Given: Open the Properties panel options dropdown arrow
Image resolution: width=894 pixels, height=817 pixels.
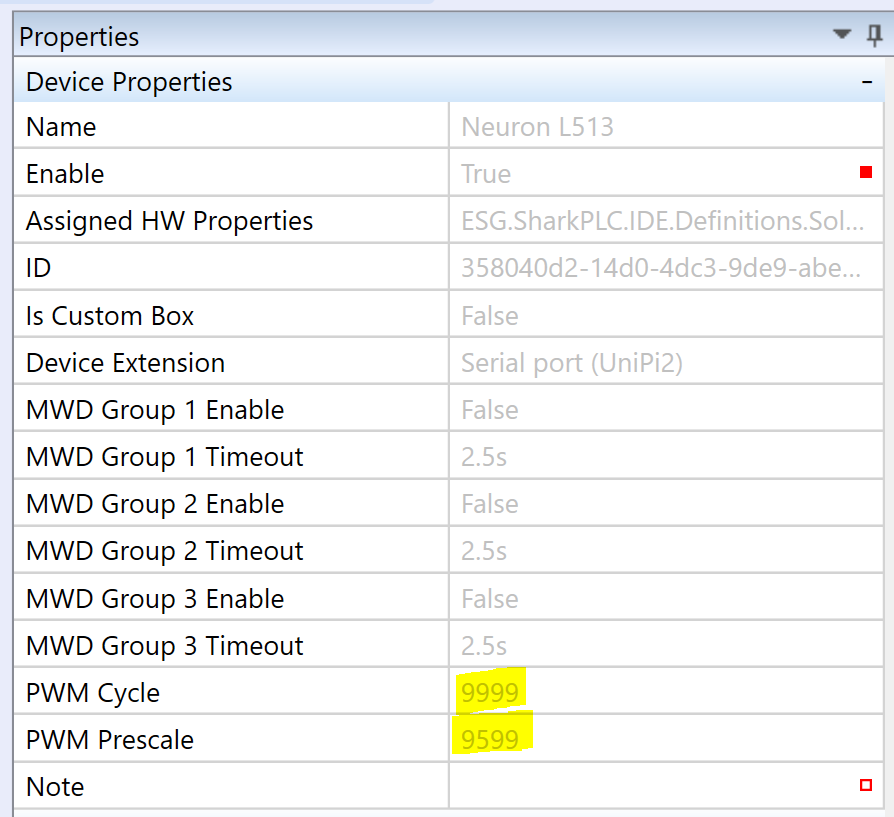Looking at the screenshot, I should pos(842,35).
